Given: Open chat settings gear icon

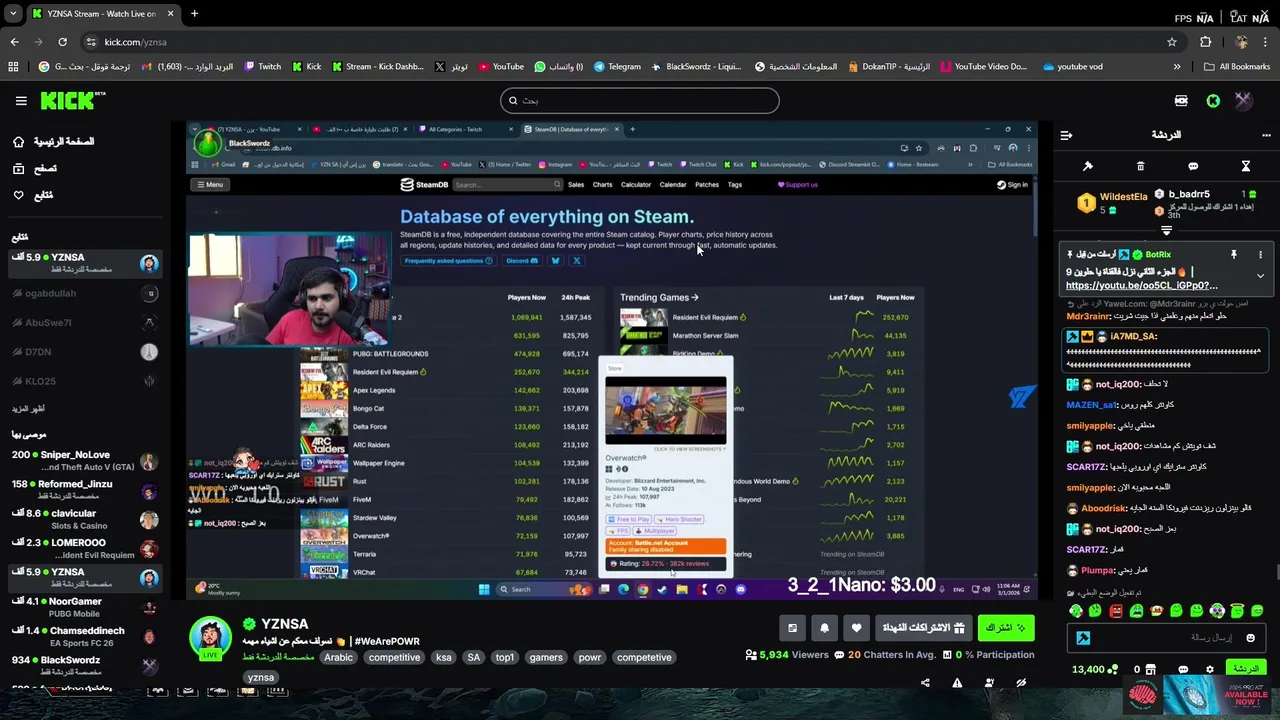Looking at the screenshot, I should [1209, 669].
